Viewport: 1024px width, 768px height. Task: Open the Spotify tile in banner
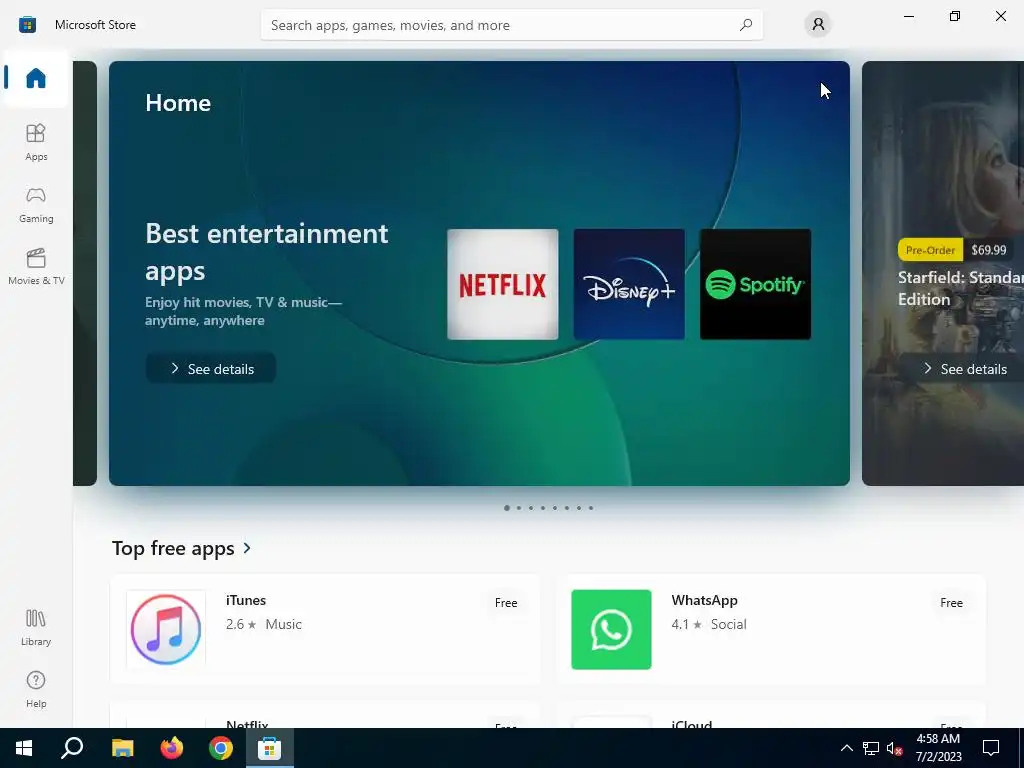pos(755,284)
